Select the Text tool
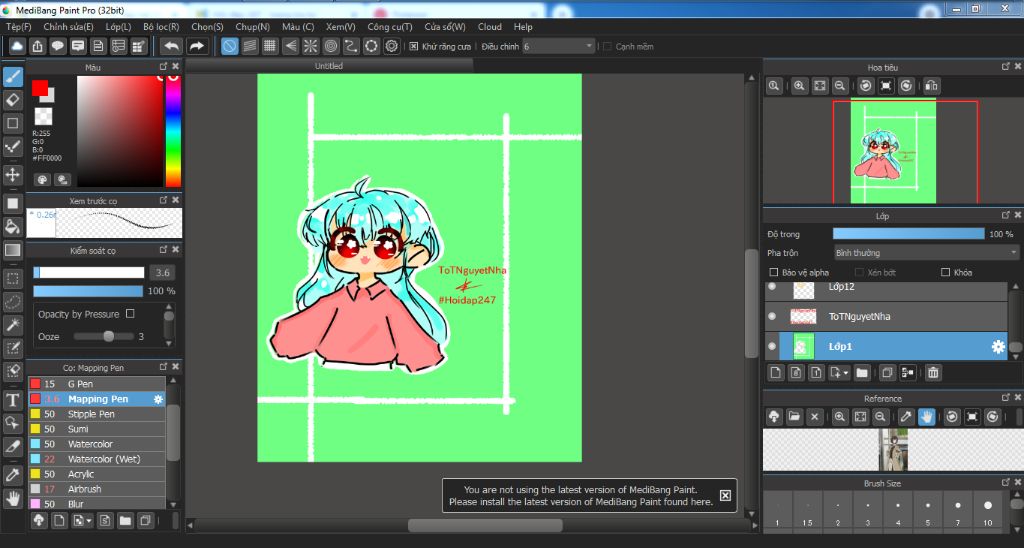This screenshot has width=1024, height=548. click(x=12, y=400)
